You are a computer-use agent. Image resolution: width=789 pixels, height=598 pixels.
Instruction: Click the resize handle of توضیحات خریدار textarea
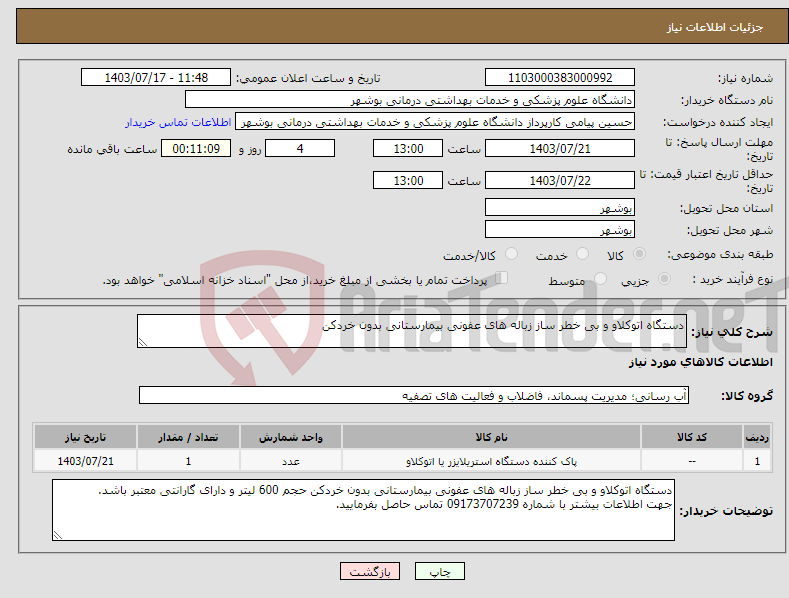click(x=58, y=535)
